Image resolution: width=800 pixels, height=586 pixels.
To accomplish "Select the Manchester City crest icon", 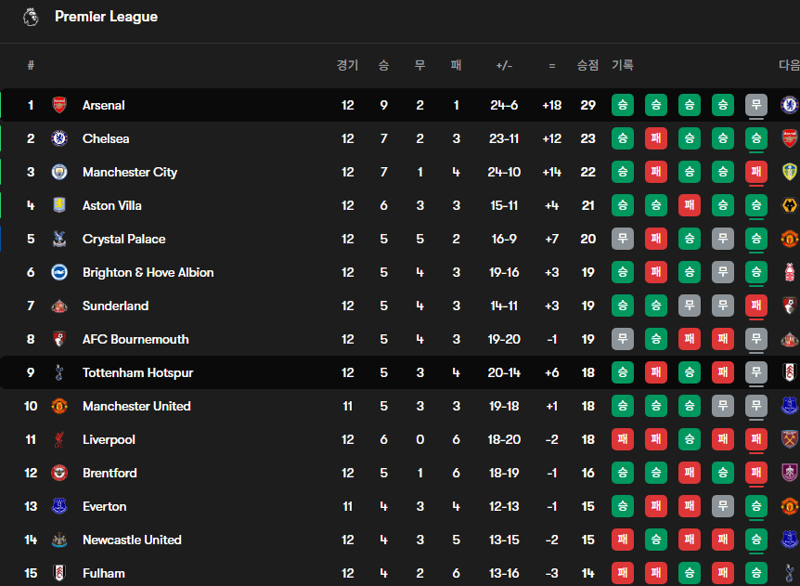I will point(59,172).
